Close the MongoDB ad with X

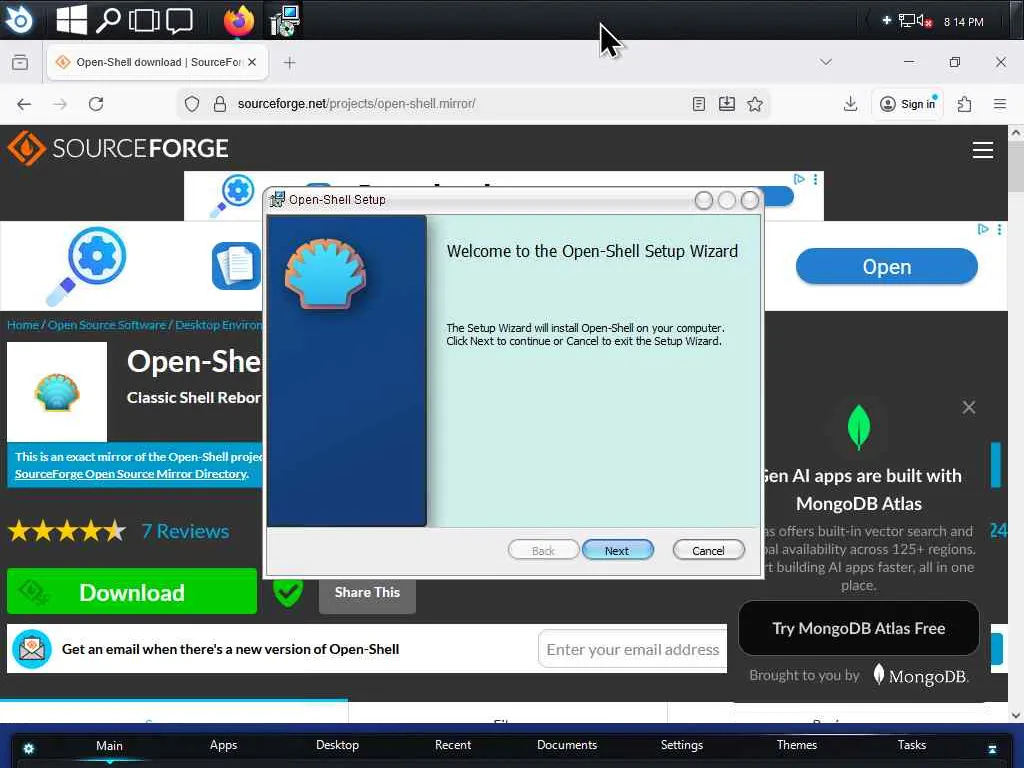[x=968, y=408]
